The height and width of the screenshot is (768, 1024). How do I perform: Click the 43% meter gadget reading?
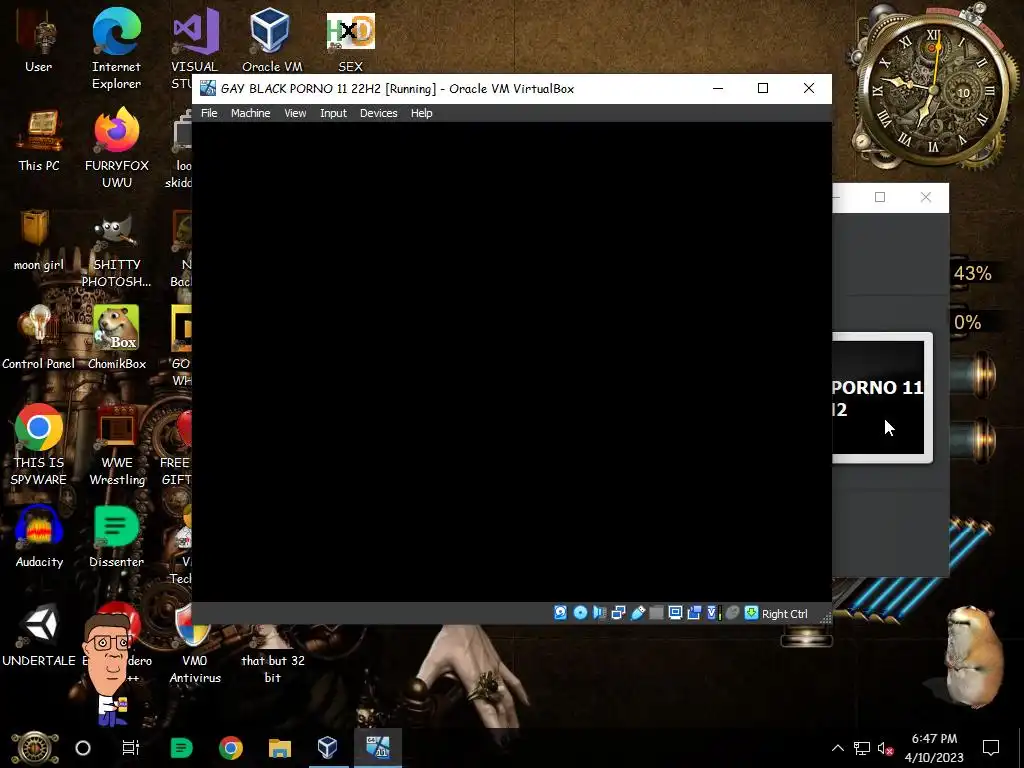(972, 273)
